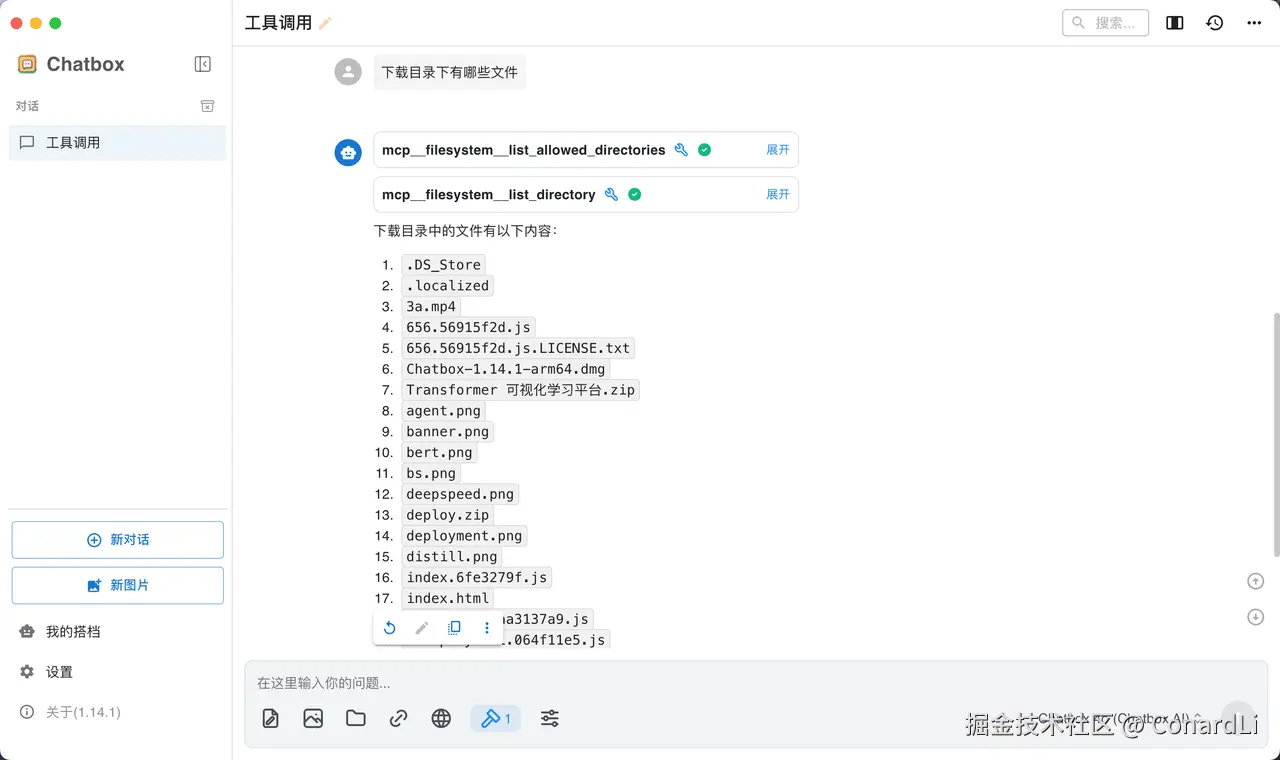1280x760 pixels.
Task: Click the .localized file entry
Action: click(x=448, y=286)
